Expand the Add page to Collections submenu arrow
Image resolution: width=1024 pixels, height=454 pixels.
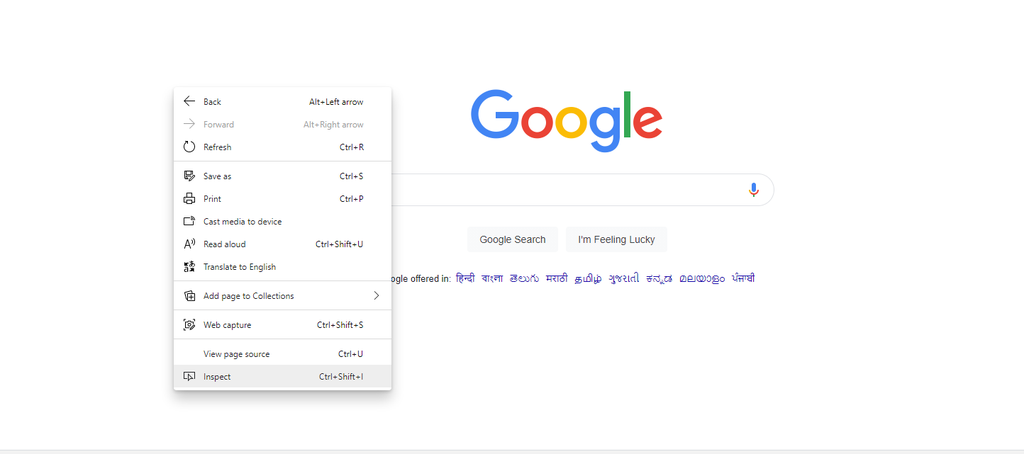click(376, 296)
